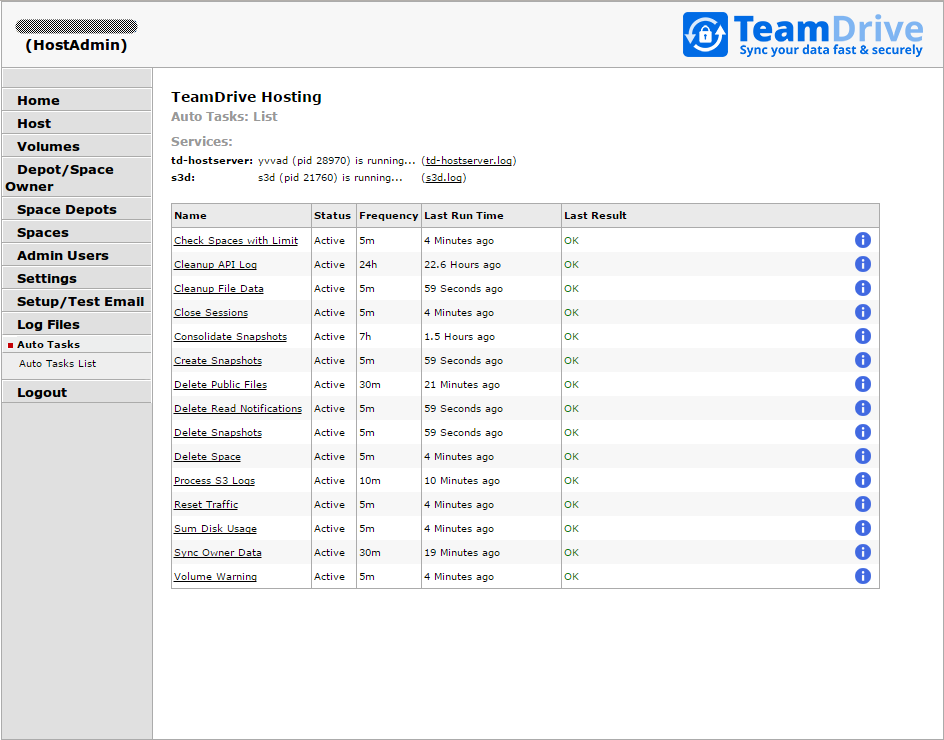The height and width of the screenshot is (740, 944).
Task: Show info for Delete Read Notifications
Action: pyautogui.click(x=862, y=408)
